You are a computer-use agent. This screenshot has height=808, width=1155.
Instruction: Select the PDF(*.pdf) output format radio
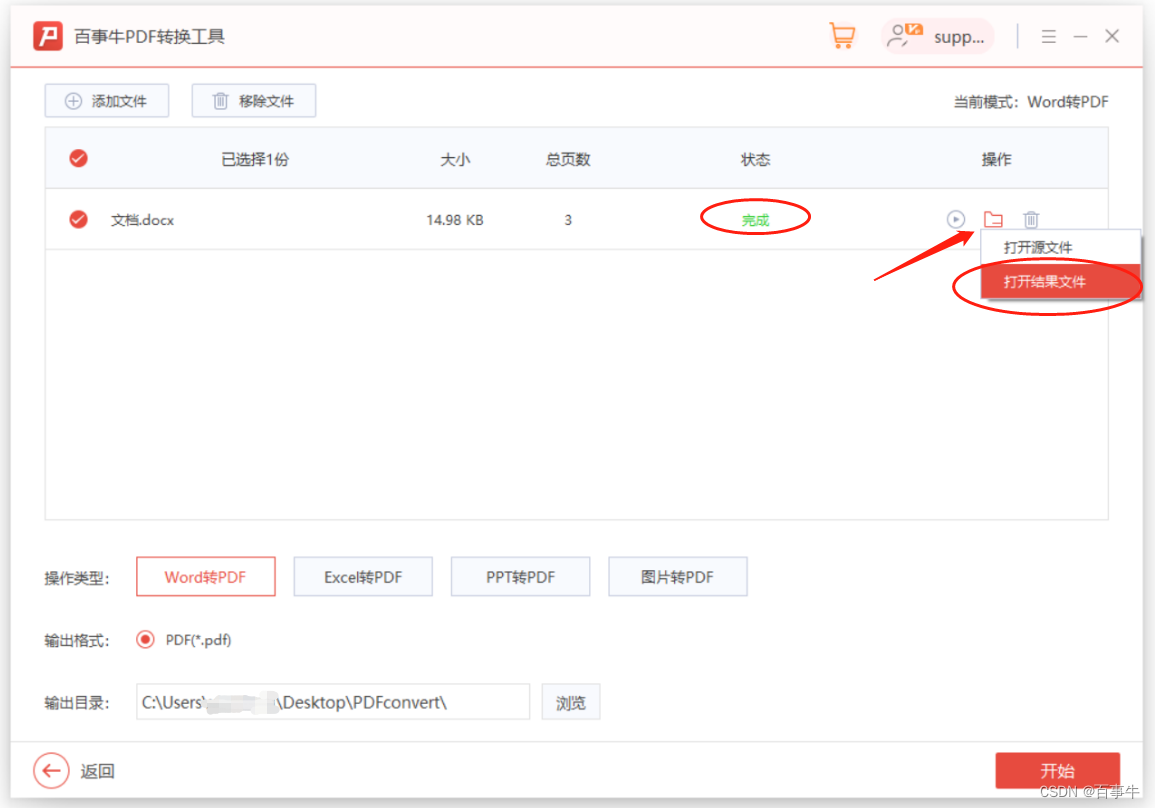coord(145,639)
